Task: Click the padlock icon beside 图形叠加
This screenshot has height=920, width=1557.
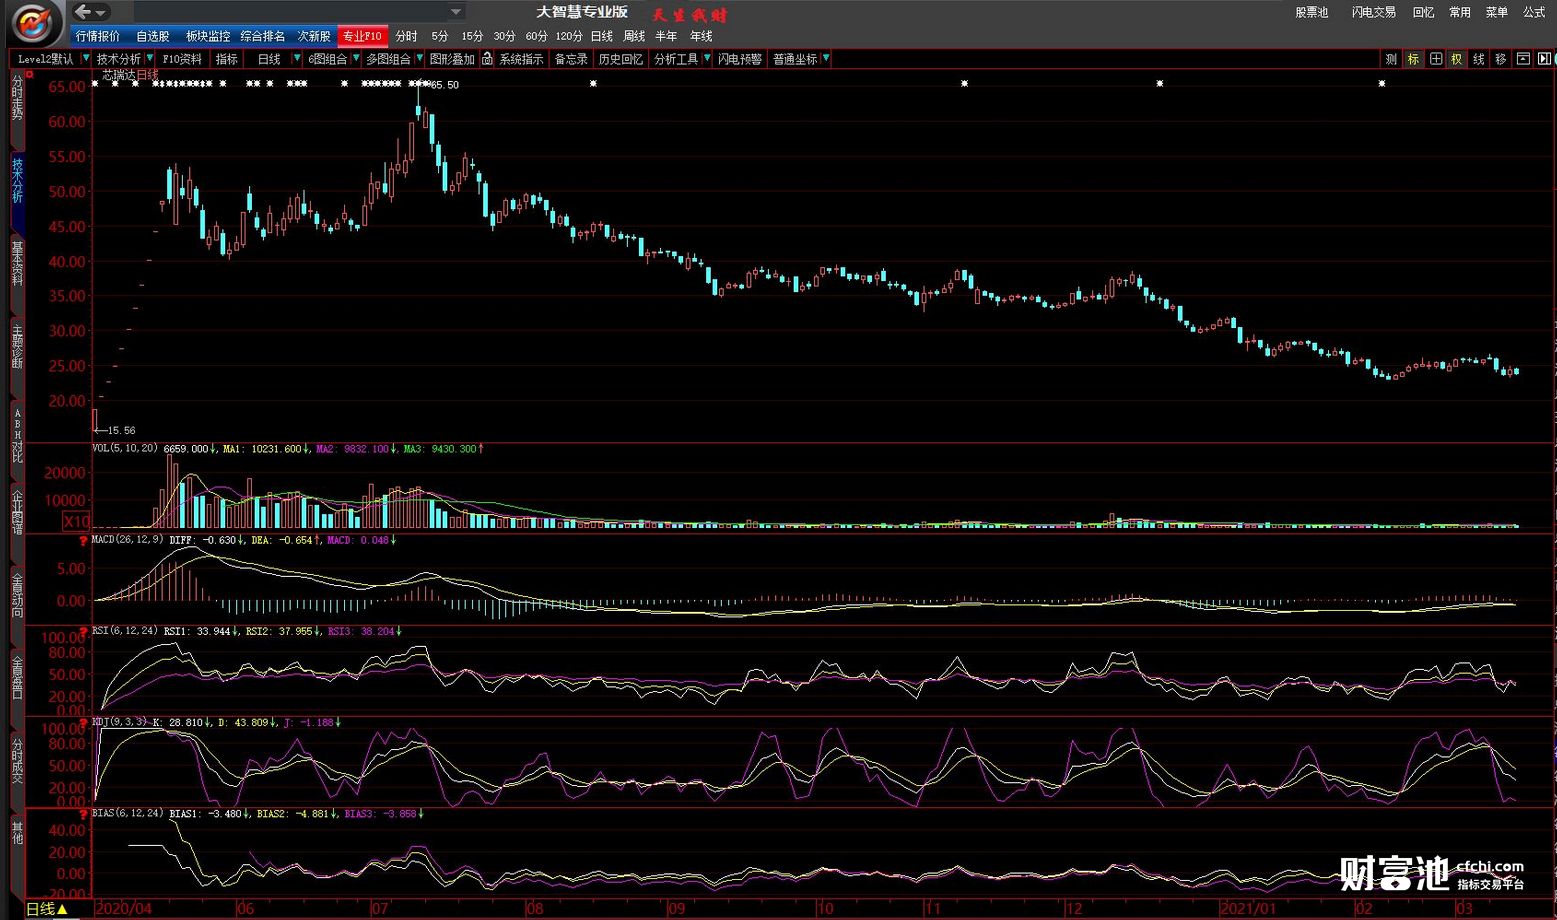Action: coord(487,59)
